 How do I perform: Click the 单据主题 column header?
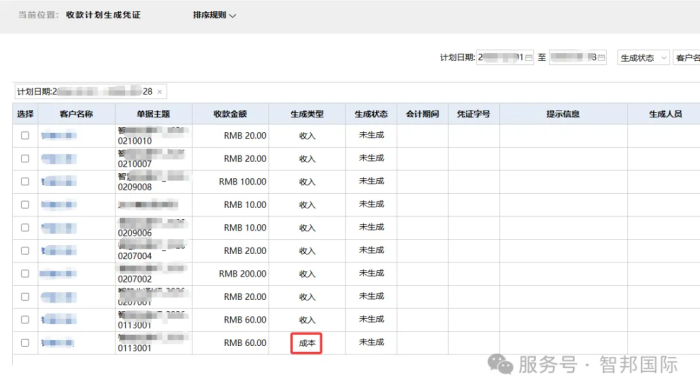pyautogui.click(x=154, y=114)
